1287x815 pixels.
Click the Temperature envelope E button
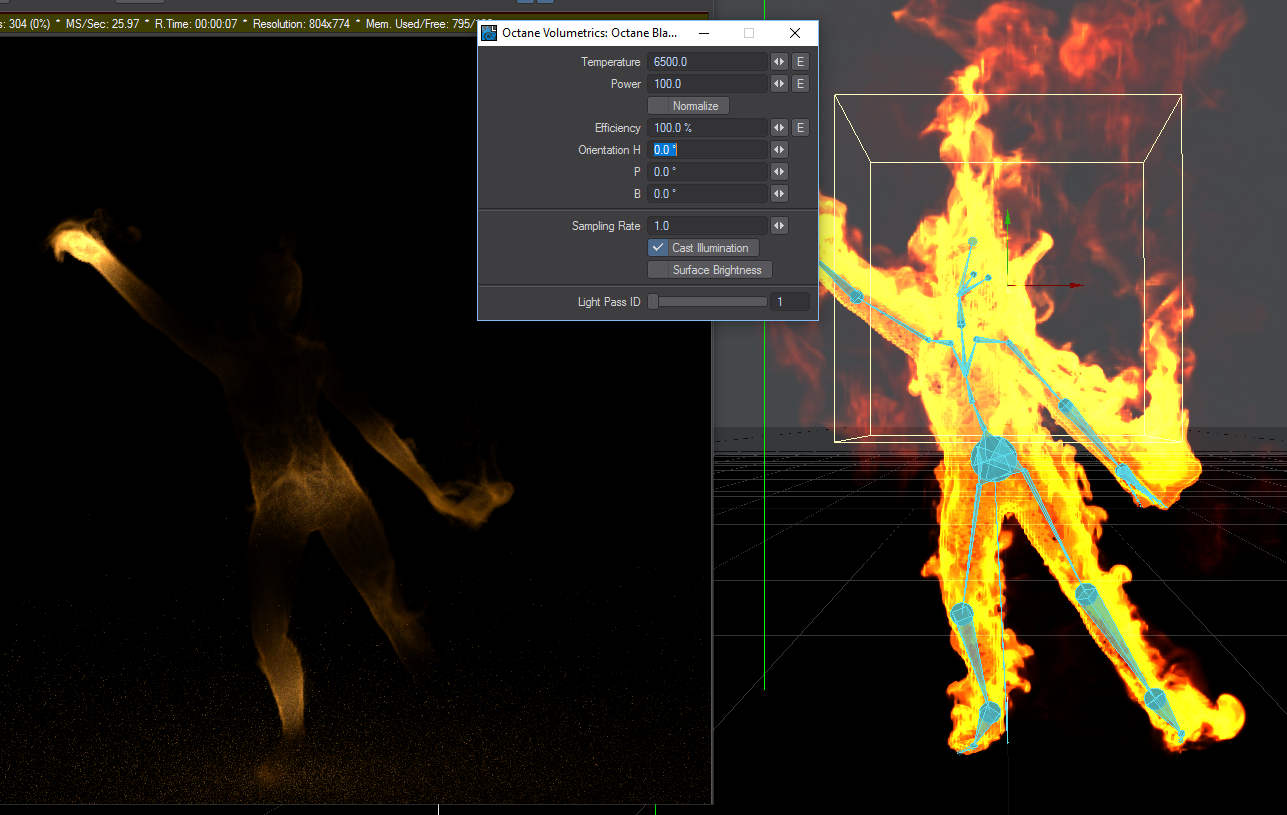(800, 62)
